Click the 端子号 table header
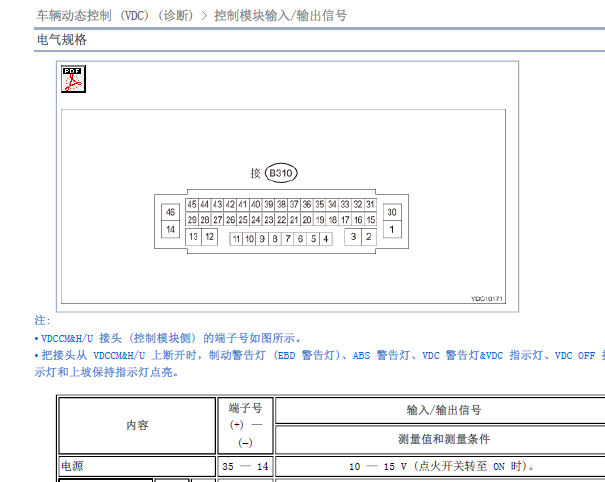The width and height of the screenshot is (605, 482). (245, 425)
